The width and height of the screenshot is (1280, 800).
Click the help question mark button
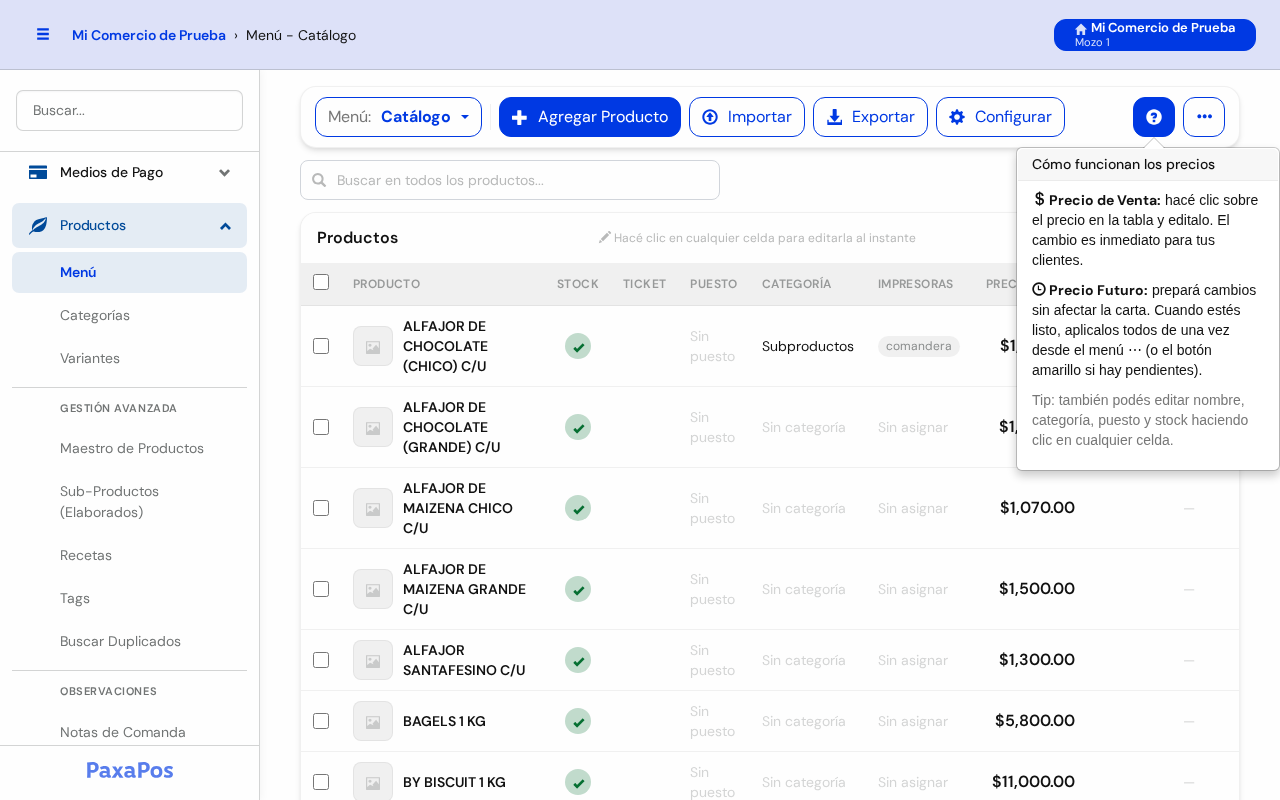pyautogui.click(x=1153, y=117)
